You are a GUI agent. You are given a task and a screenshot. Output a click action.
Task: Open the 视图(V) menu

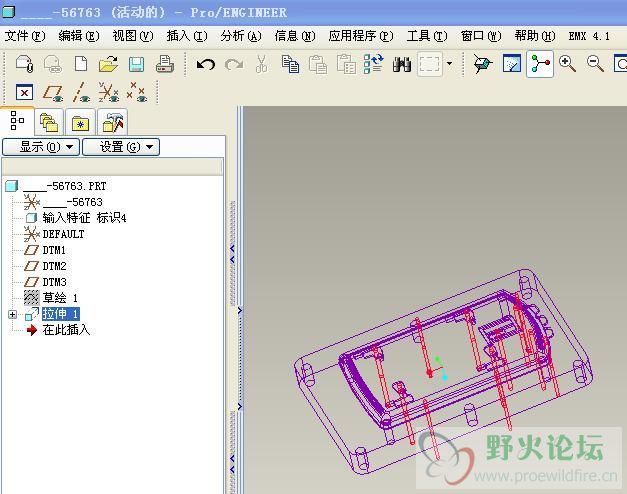pos(133,36)
